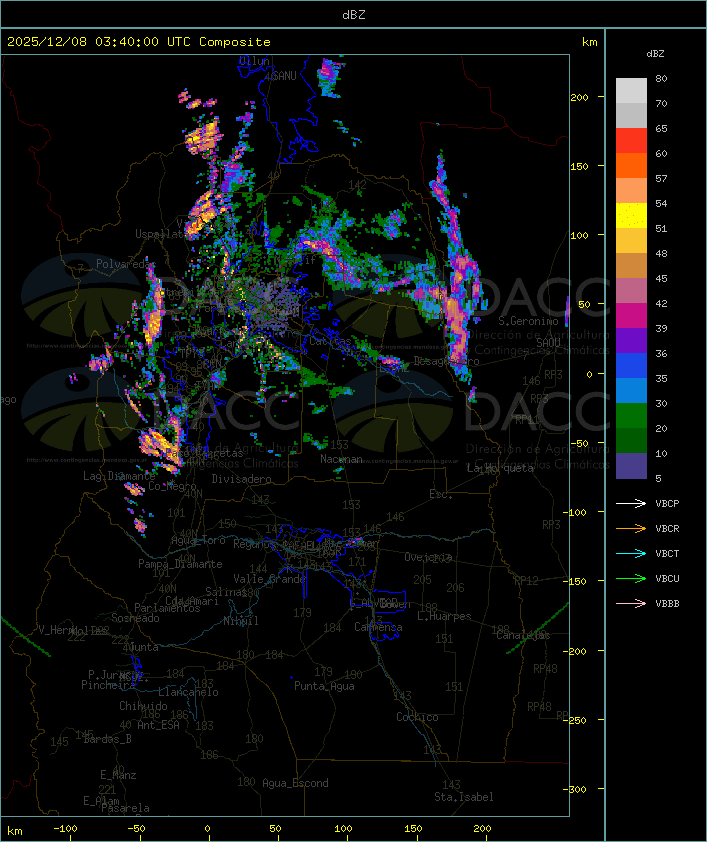Select the 65 dBZ red color swatch

[631, 140]
